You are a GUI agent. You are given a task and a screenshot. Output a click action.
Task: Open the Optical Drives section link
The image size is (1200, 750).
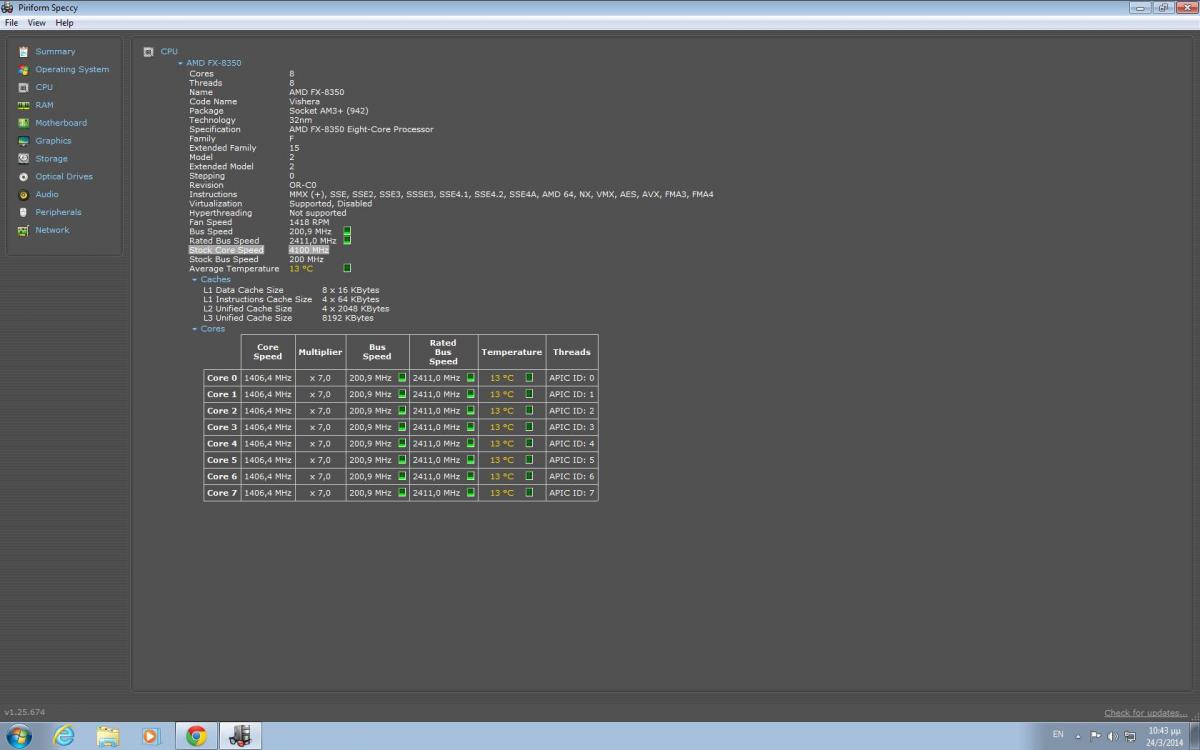(x=64, y=176)
